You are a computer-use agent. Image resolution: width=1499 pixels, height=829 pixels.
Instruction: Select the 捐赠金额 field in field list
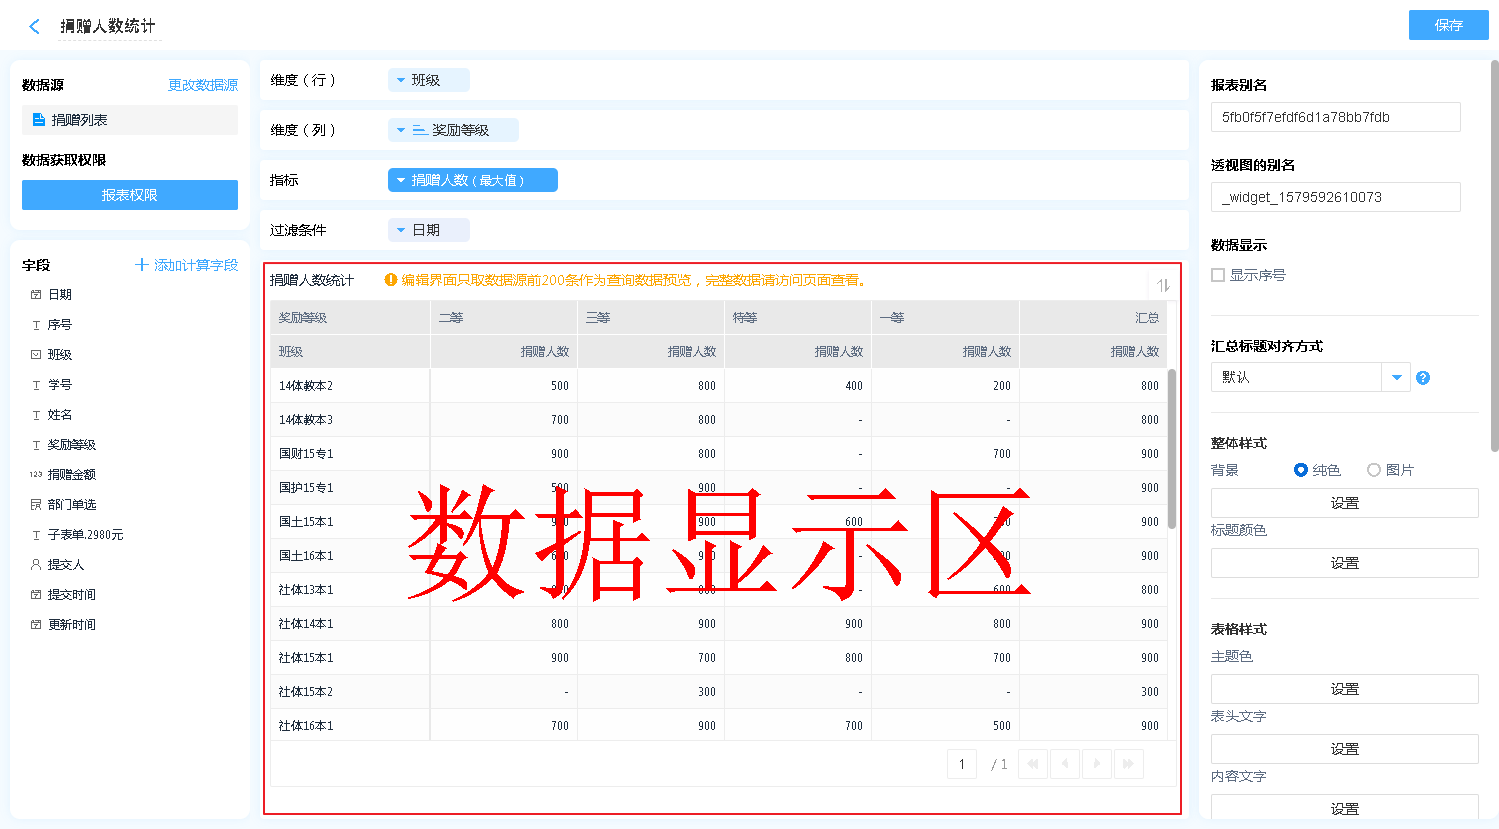click(x=71, y=475)
